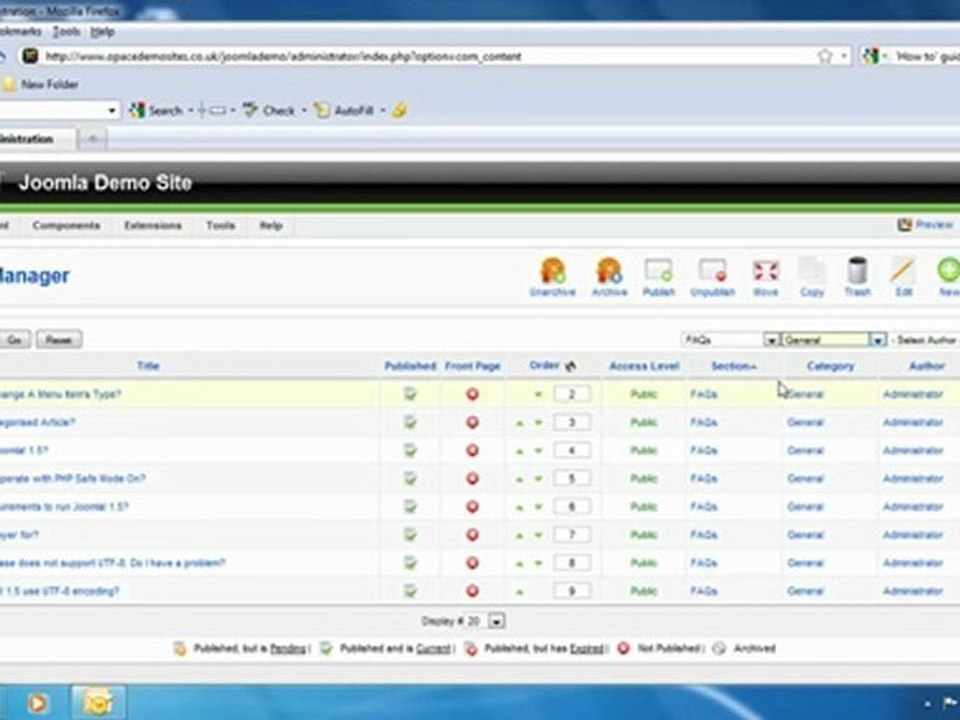This screenshot has width=960, height=720.
Task: Click the Google toolbar Search icon
Action: pos(137,110)
